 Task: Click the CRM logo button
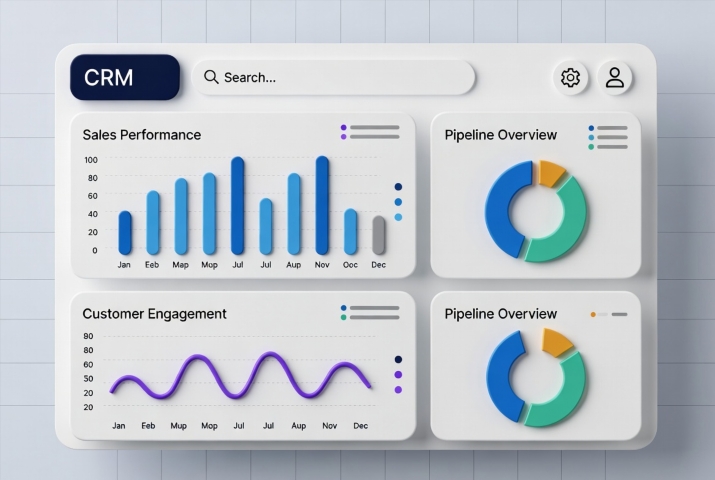pos(125,77)
